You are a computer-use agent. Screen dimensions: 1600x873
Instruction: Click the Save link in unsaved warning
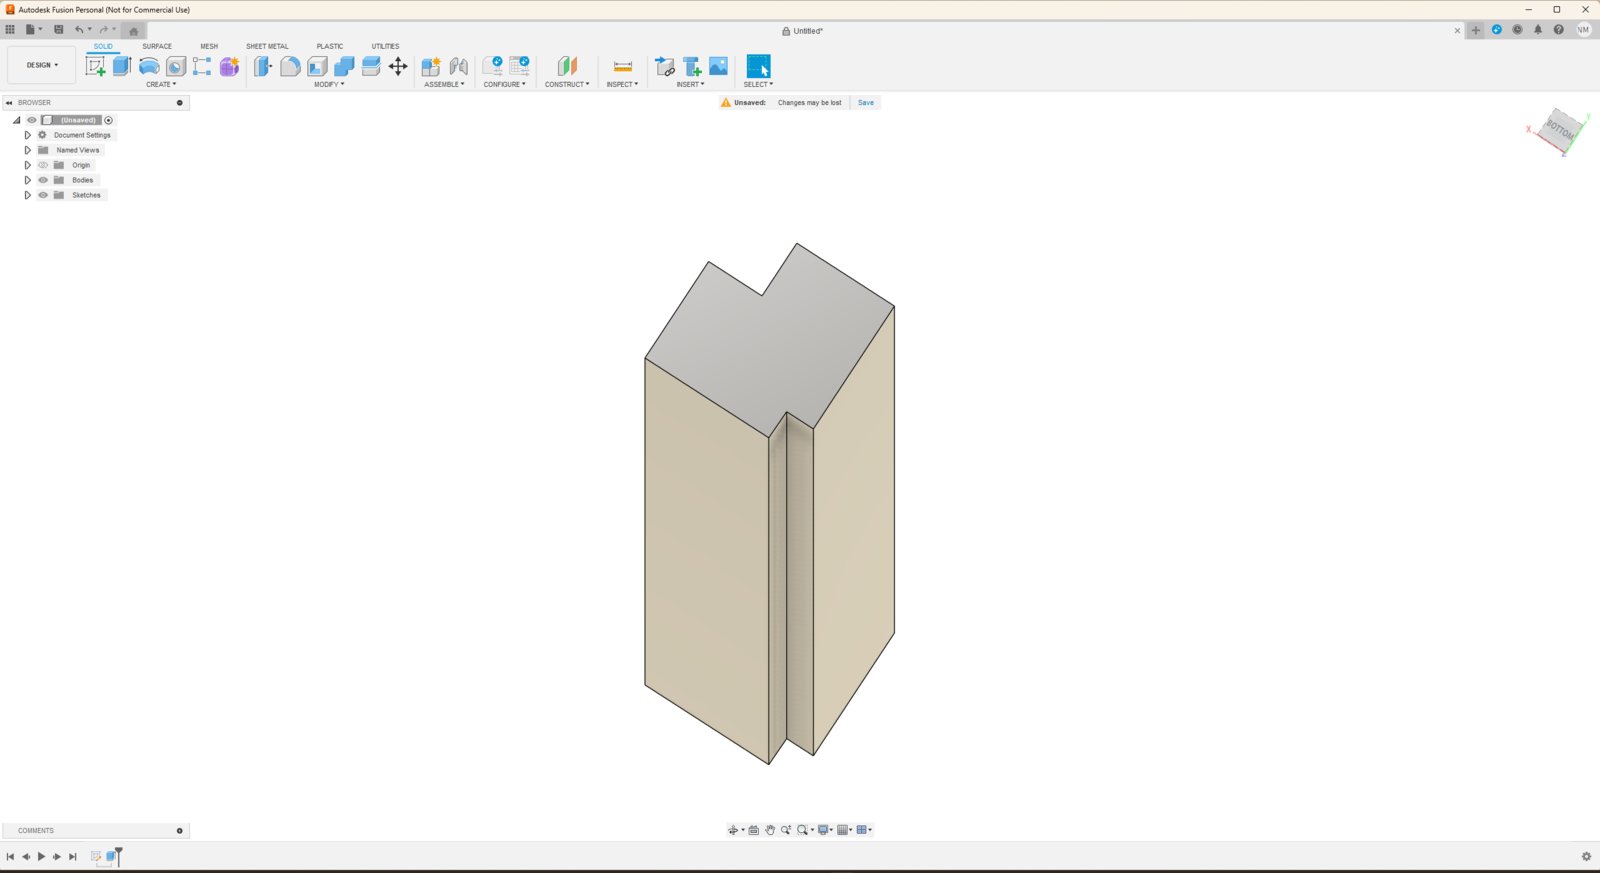click(x=866, y=103)
